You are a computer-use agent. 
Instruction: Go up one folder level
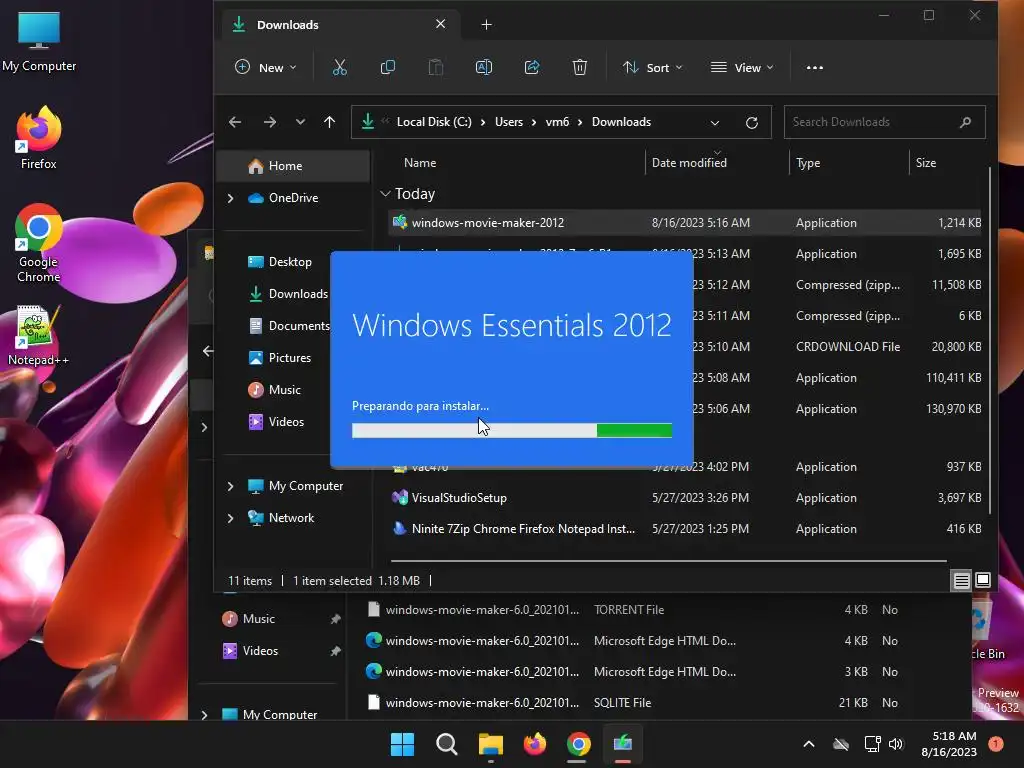[x=329, y=122]
